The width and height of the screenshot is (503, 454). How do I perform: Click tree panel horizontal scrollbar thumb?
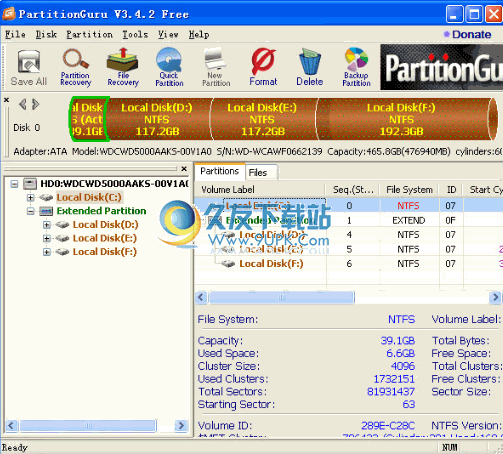pyautogui.click(x=88, y=426)
